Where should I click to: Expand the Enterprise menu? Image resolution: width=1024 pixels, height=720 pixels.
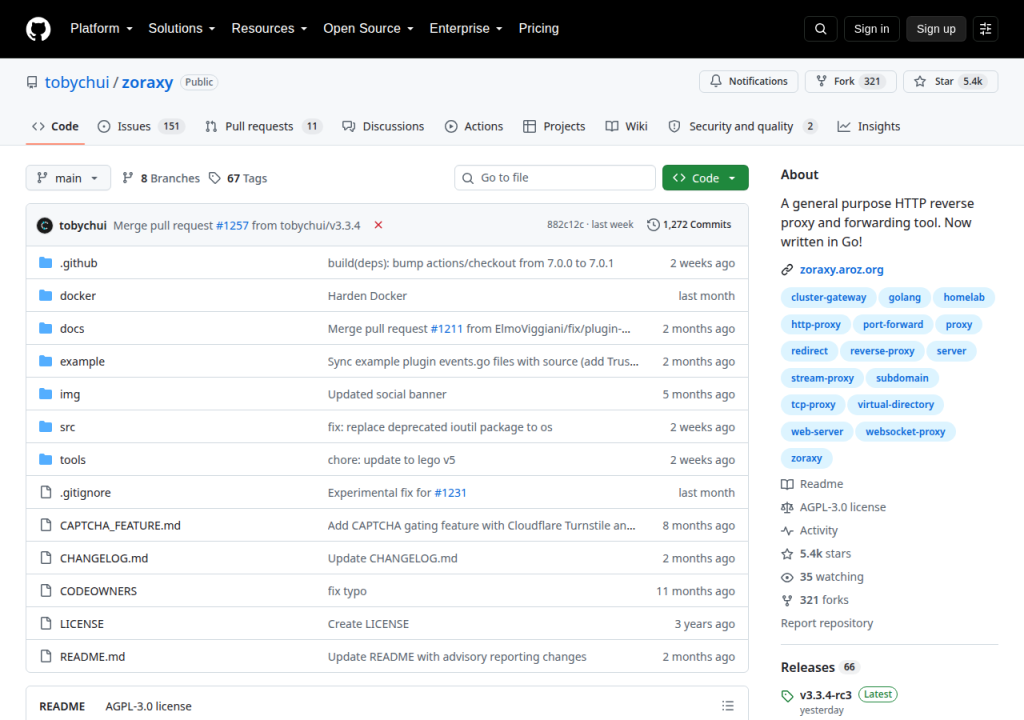point(466,29)
